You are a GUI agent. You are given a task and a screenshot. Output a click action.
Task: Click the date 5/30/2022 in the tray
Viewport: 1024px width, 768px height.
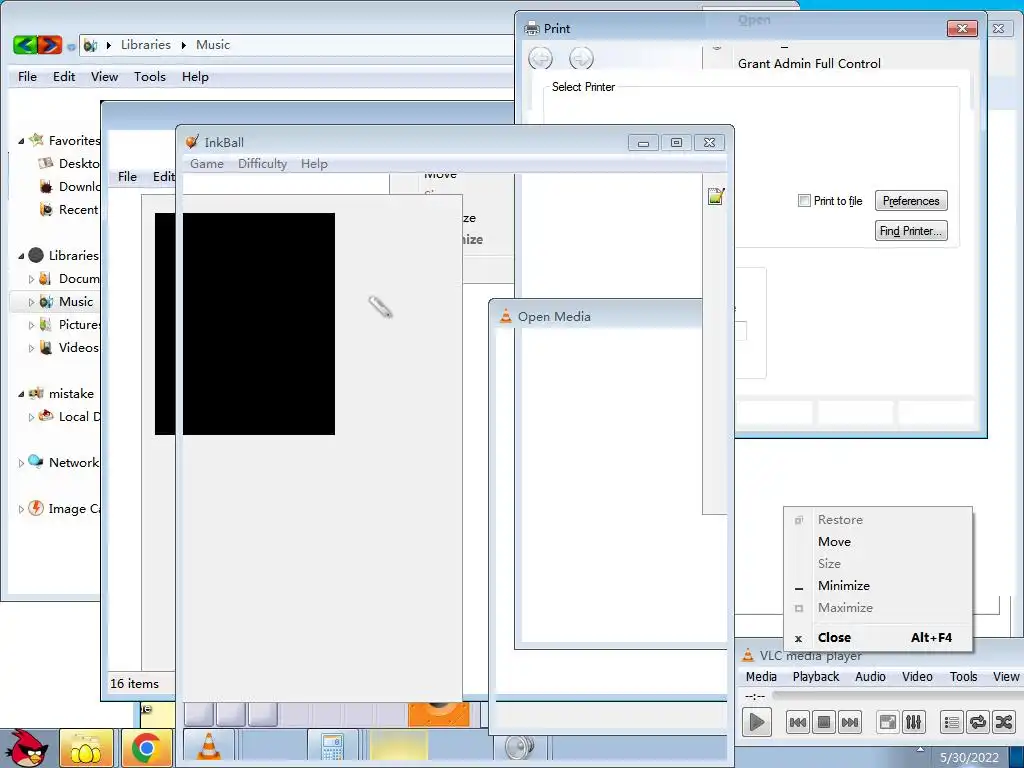click(x=969, y=758)
